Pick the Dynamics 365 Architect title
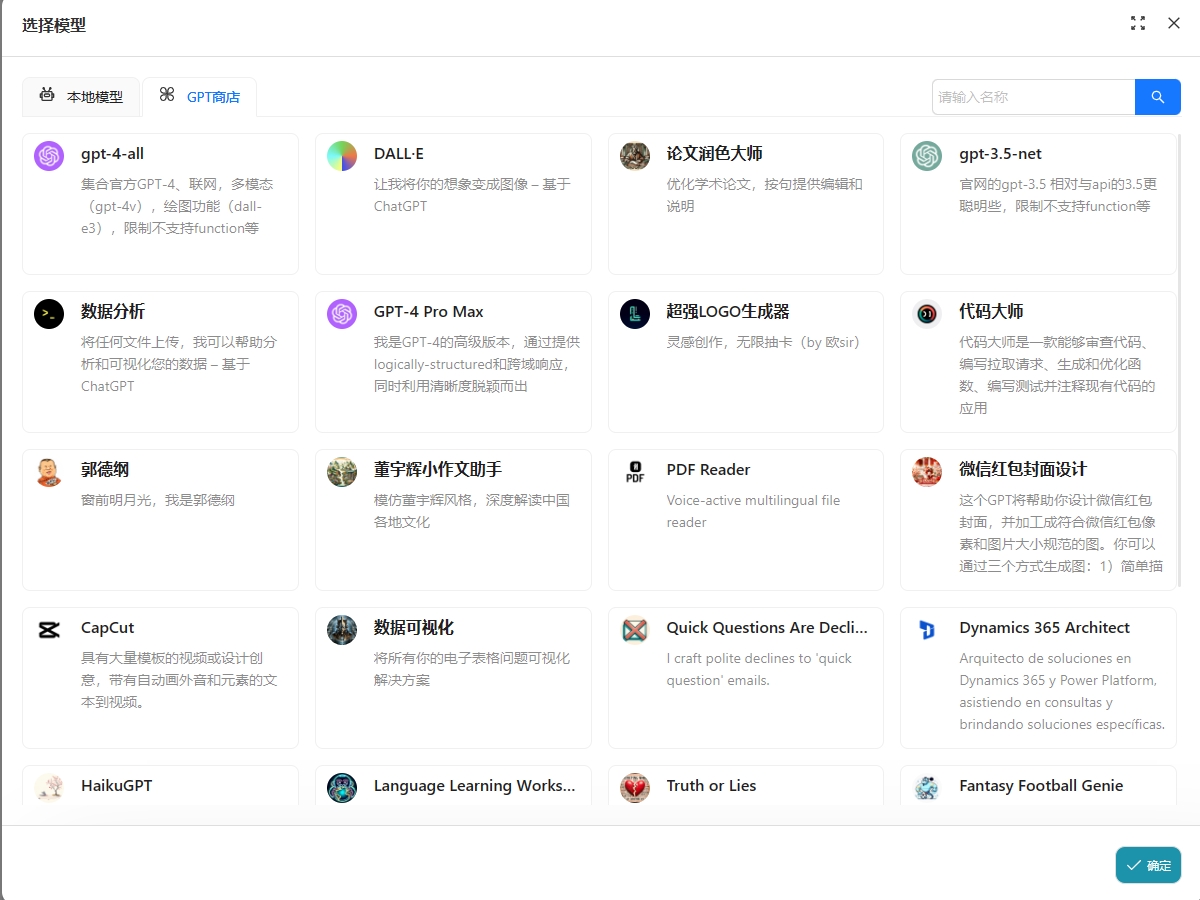1200x900 pixels. click(x=1045, y=628)
